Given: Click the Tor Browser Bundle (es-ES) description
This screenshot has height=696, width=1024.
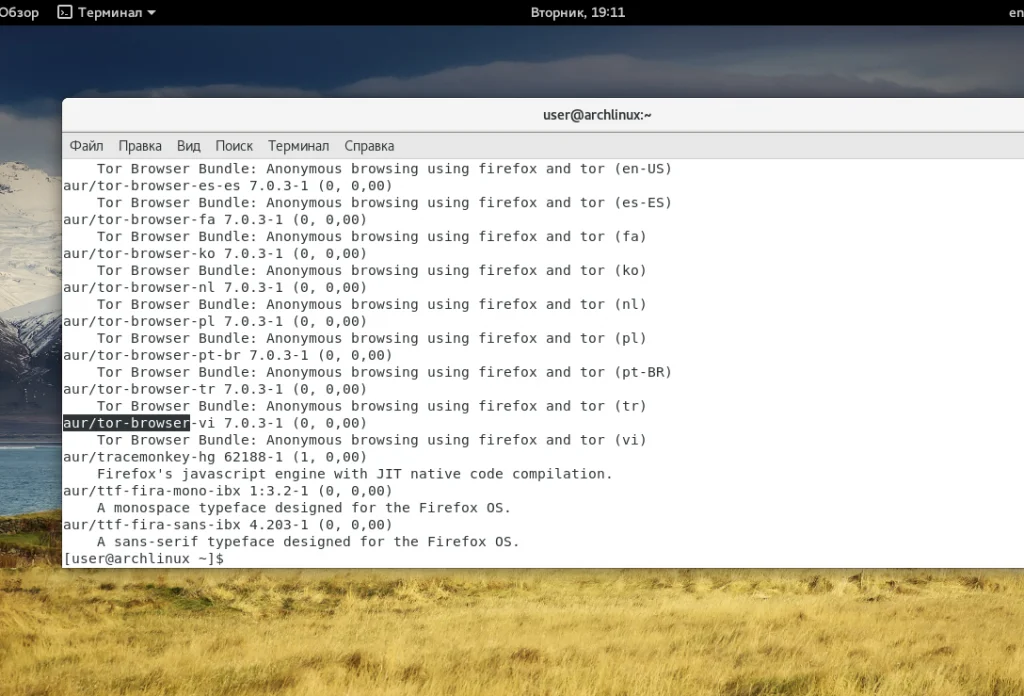Looking at the screenshot, I should click(x=384, y=202).
